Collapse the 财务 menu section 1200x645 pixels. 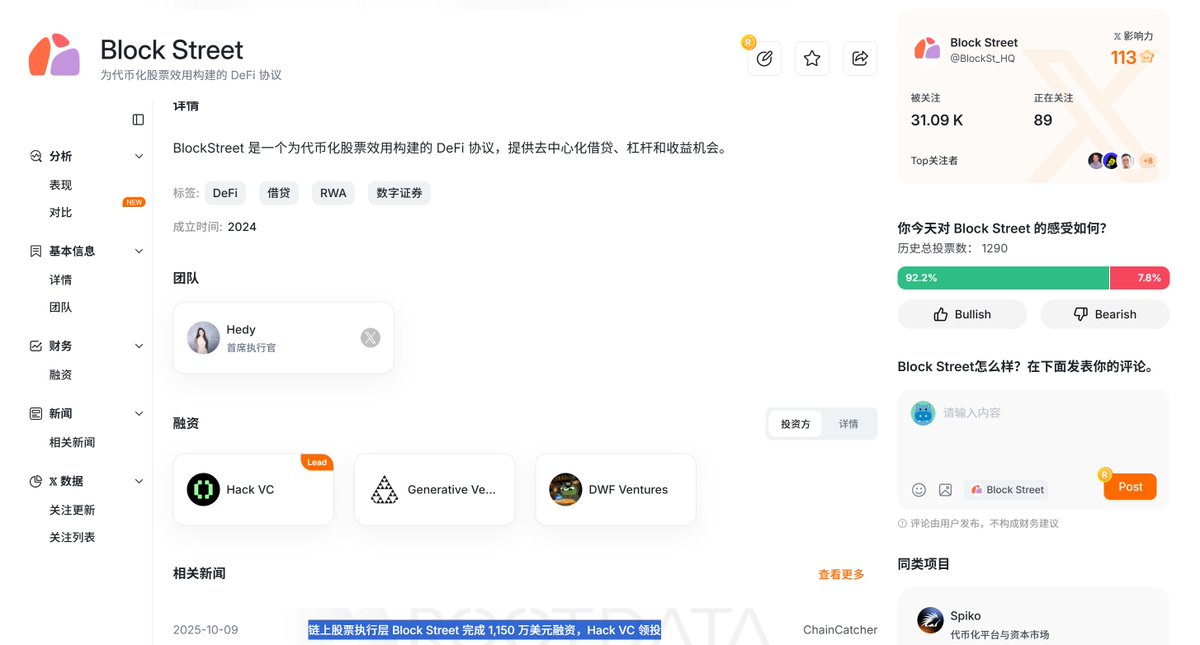click(139, 346)
